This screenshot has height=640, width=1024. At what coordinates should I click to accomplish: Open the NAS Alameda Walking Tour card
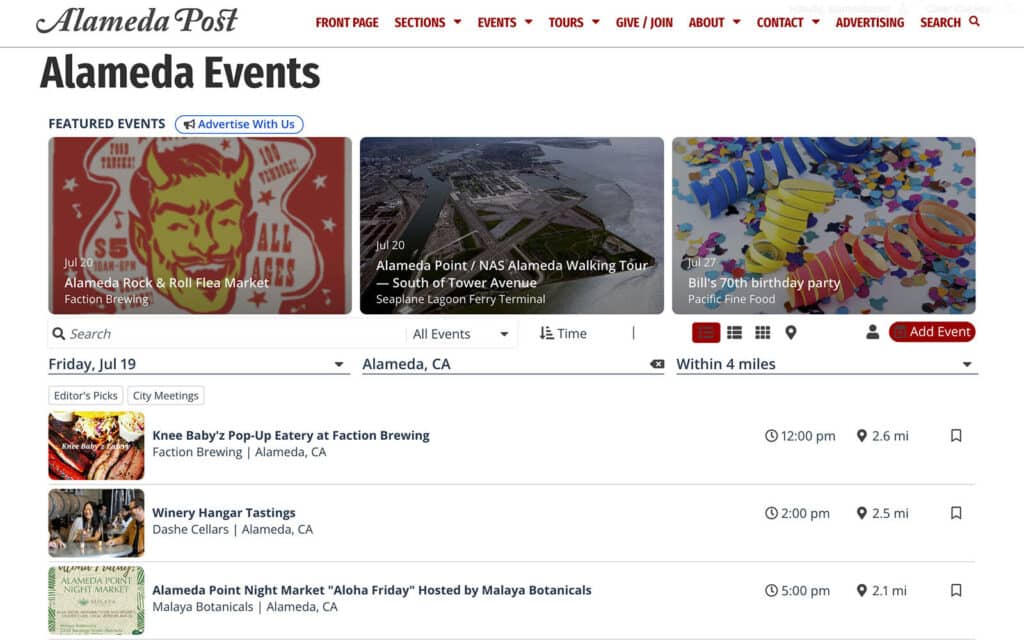(511, 225)
